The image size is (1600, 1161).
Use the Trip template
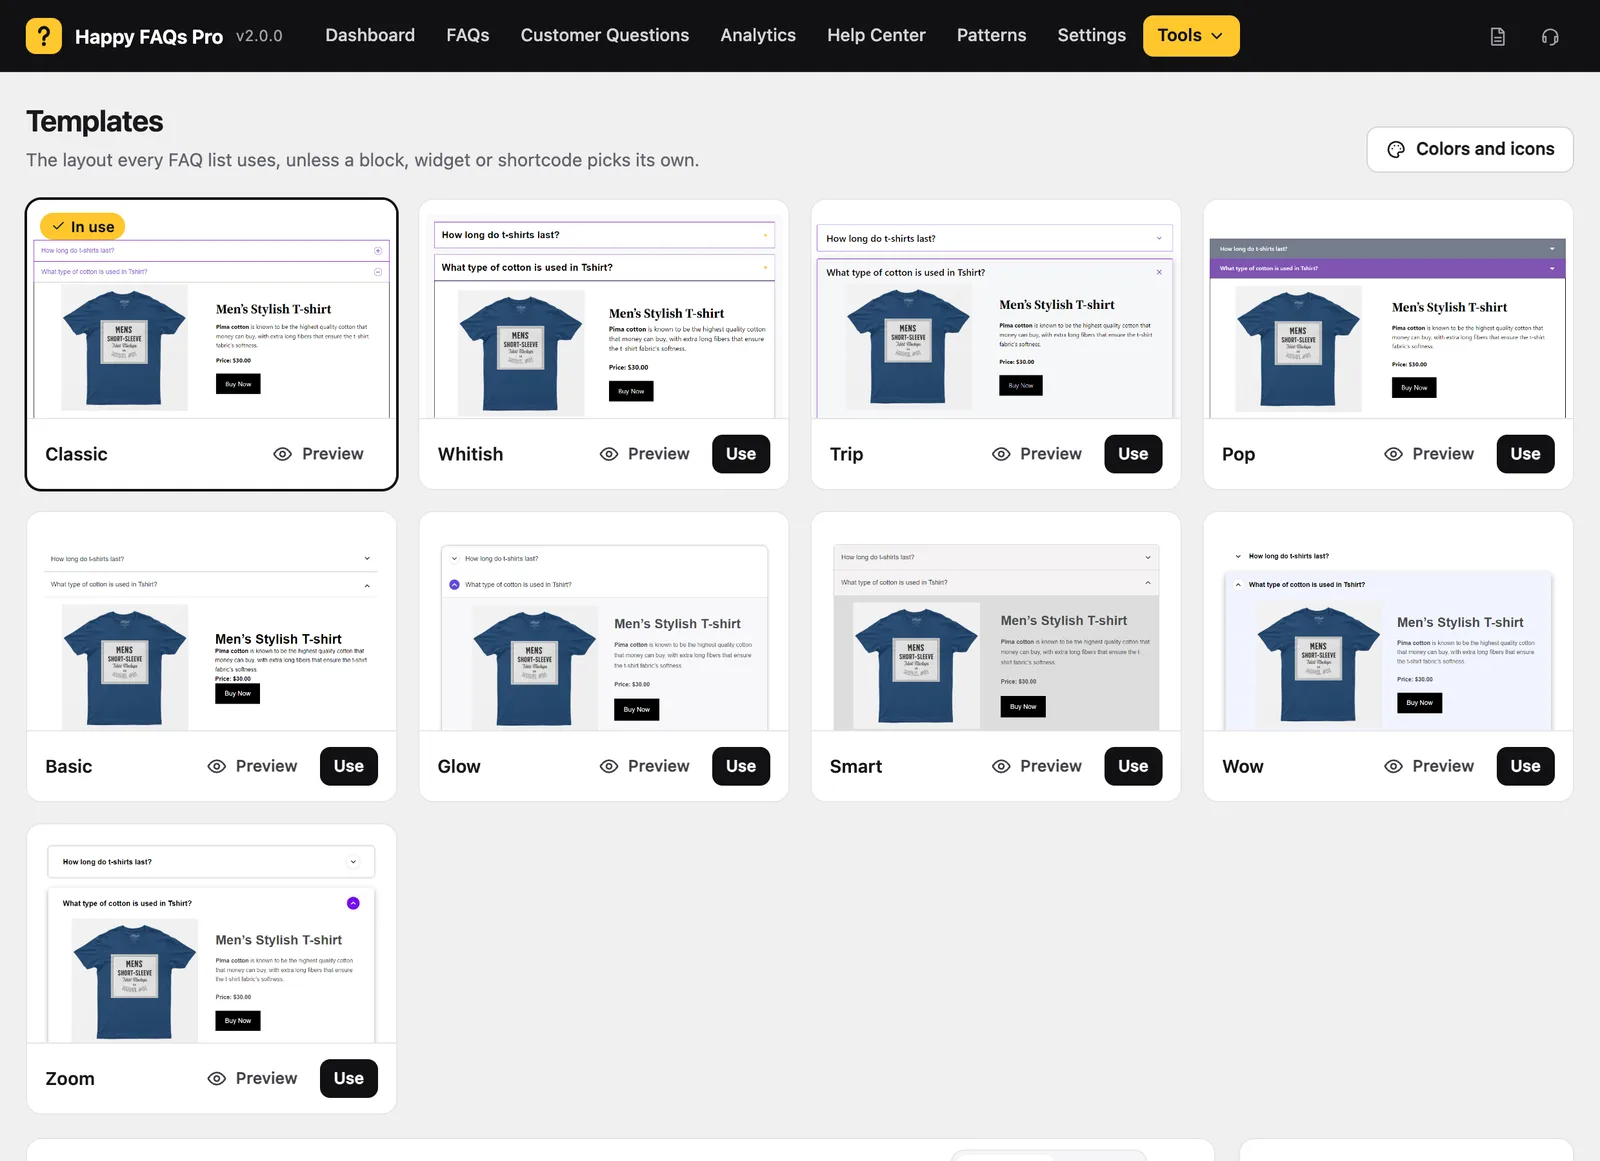click(x=1133, y=454)
